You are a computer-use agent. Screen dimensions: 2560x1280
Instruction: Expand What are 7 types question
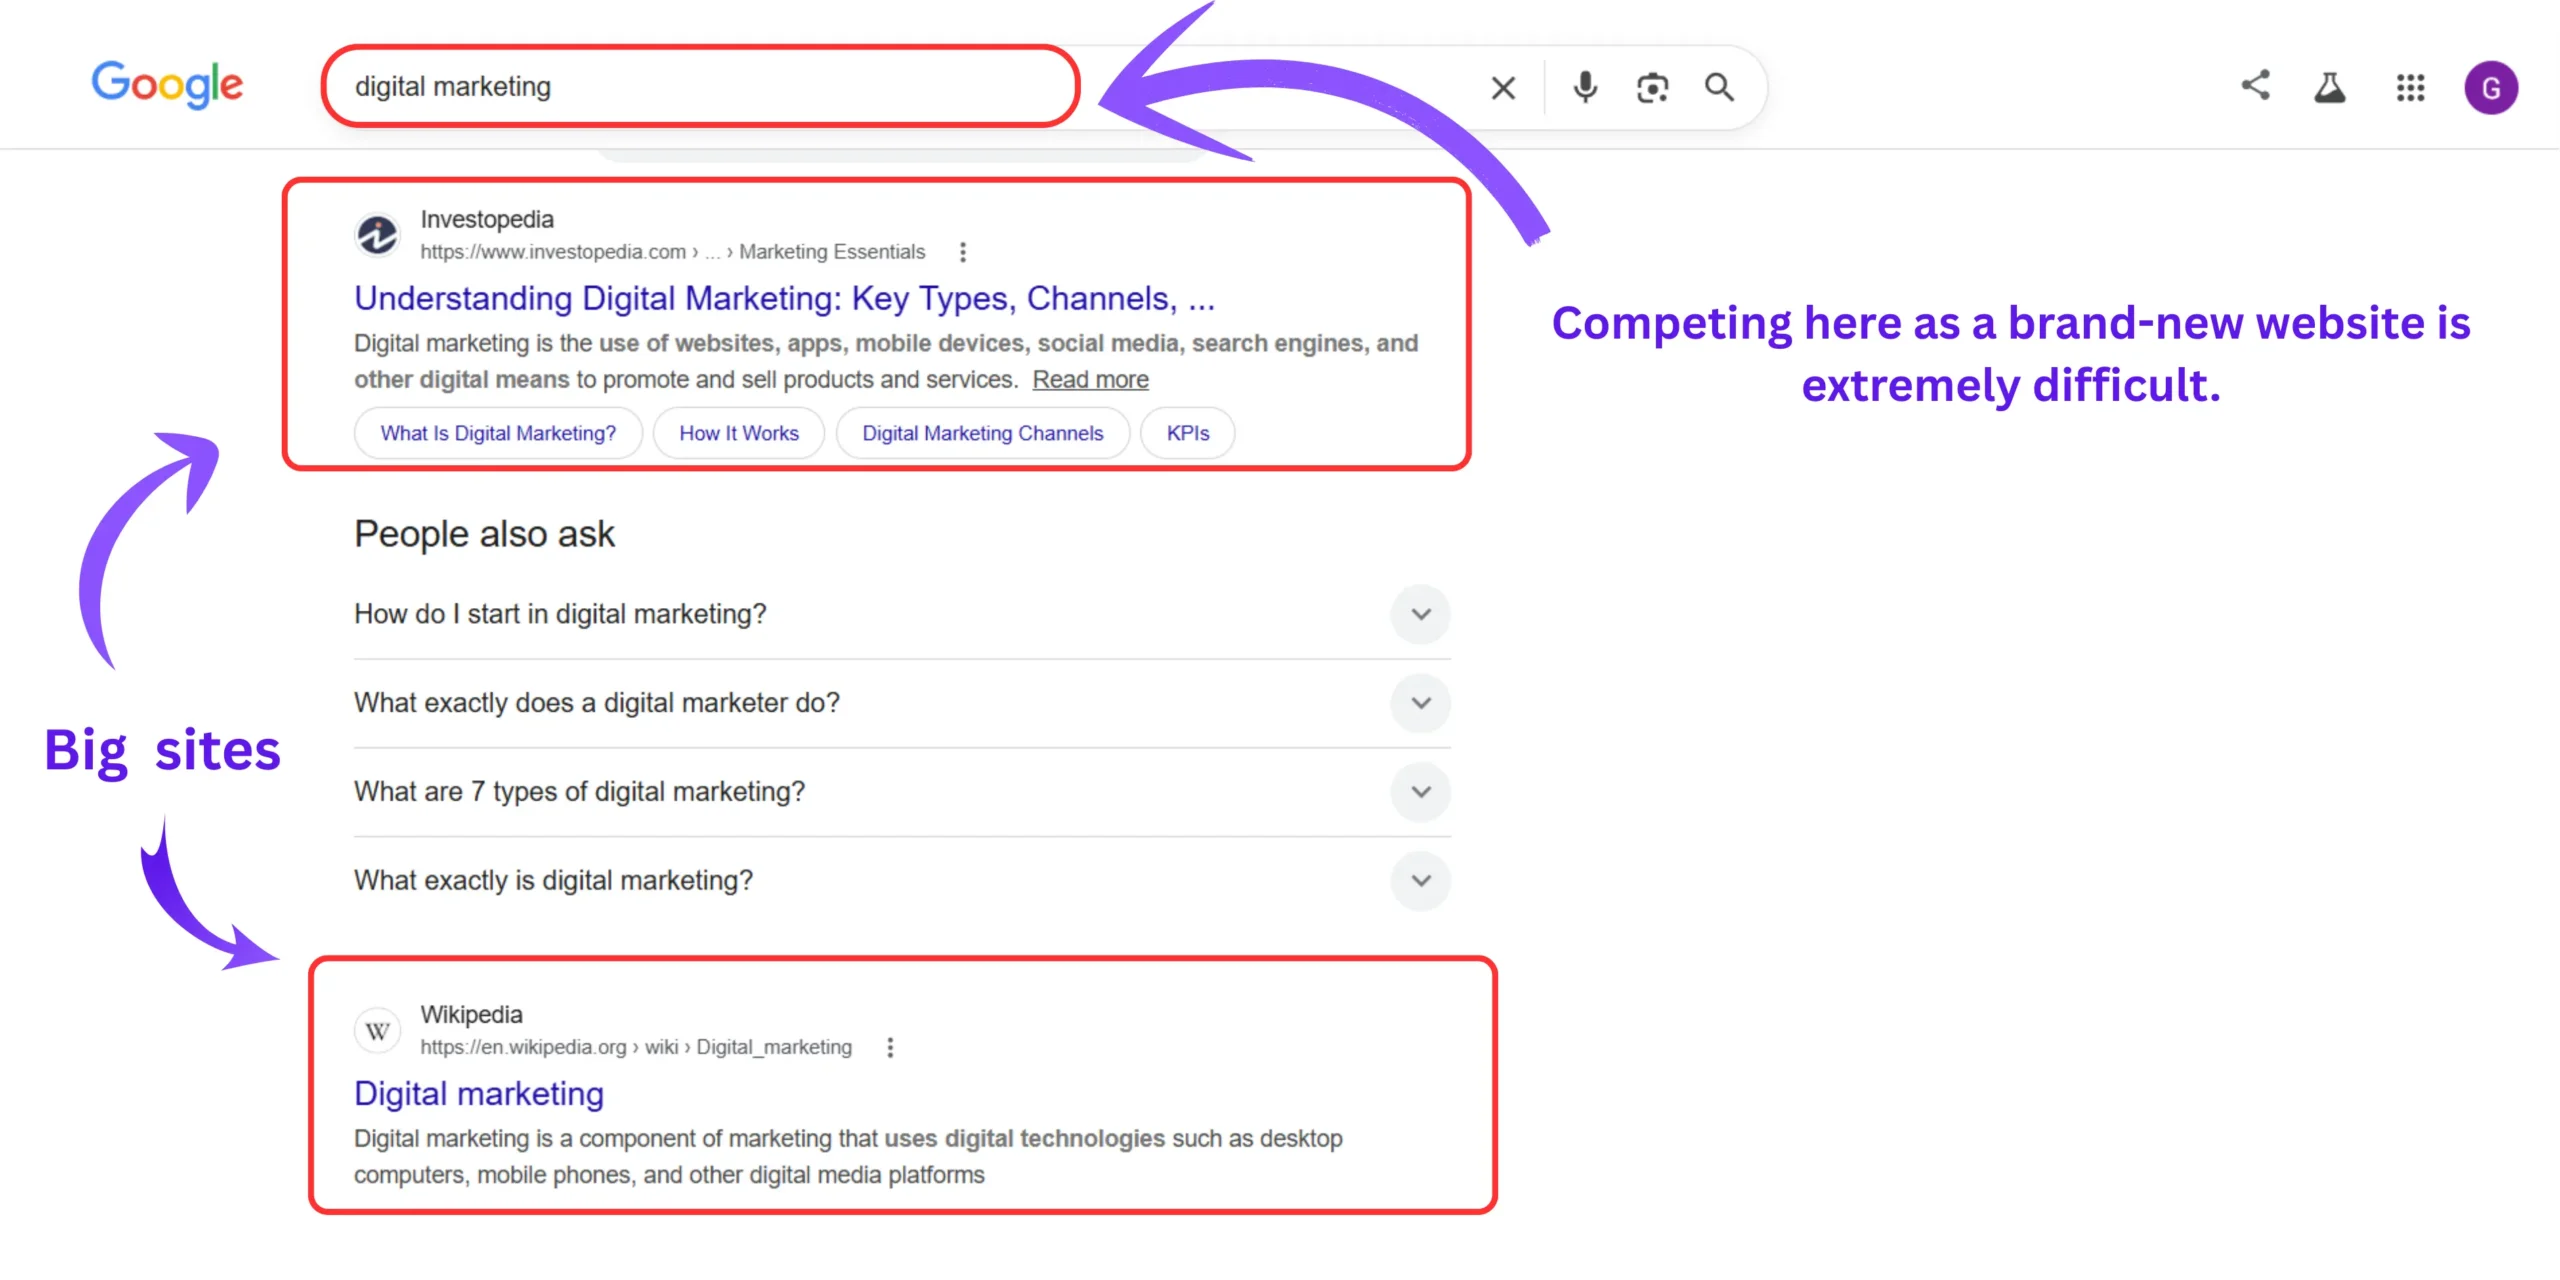pos(902,792)
